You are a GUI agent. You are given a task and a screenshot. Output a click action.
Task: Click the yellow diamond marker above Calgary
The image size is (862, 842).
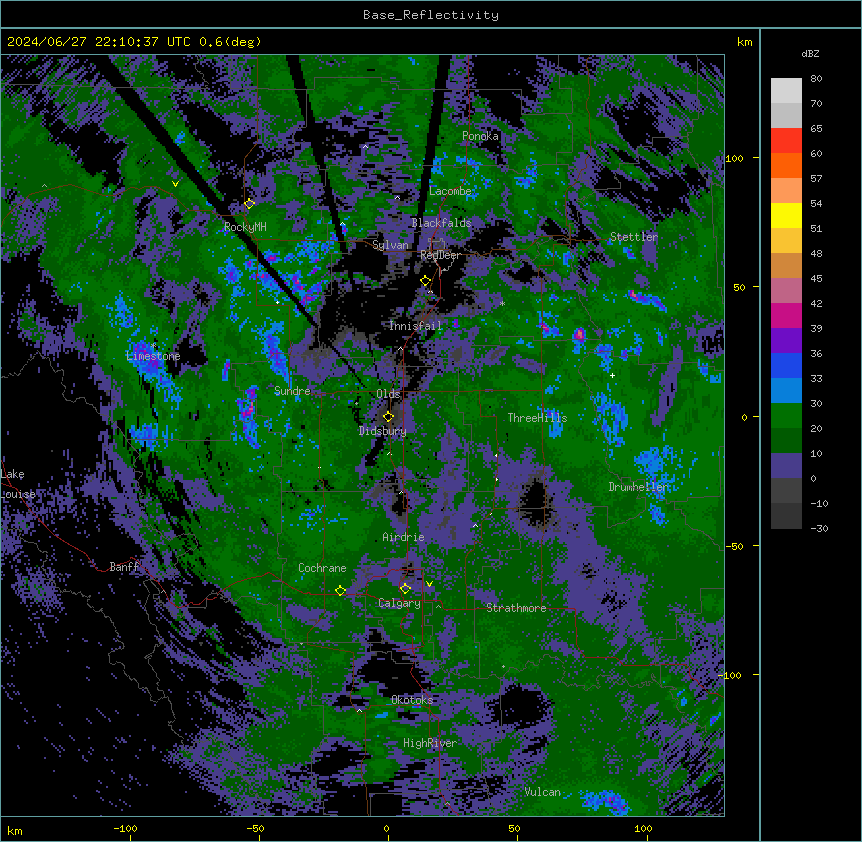pos(405,589)
